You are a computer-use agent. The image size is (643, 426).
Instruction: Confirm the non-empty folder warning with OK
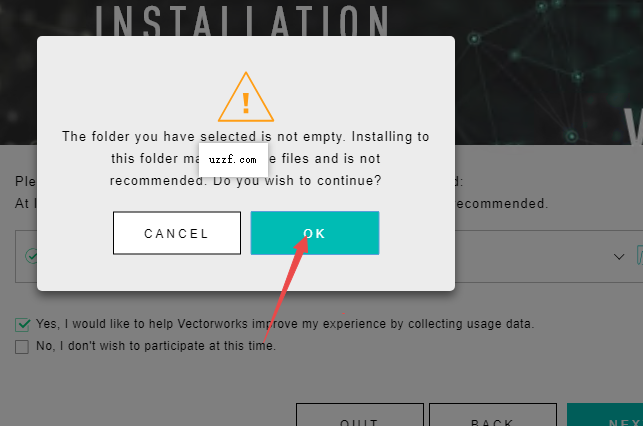coord(315,233)
